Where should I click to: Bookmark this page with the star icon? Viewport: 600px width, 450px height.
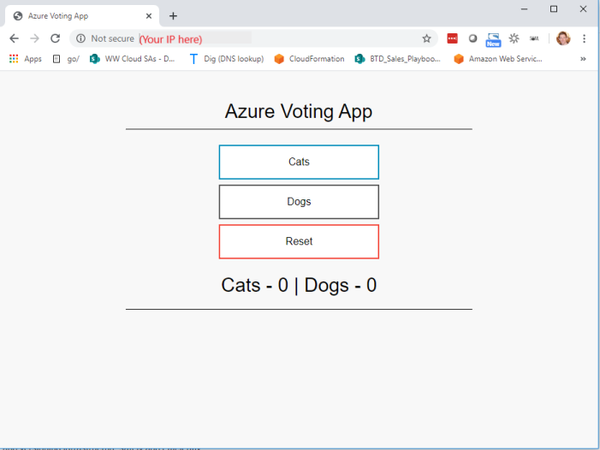point(427,38)
